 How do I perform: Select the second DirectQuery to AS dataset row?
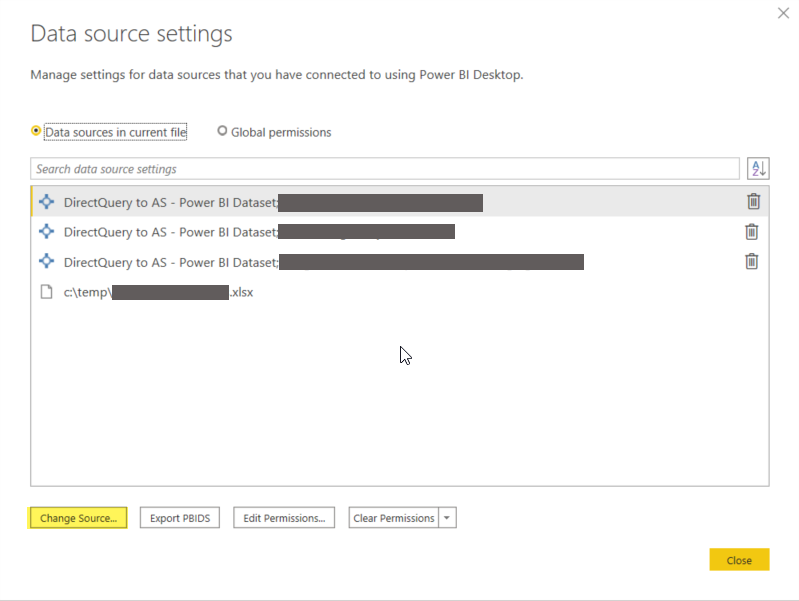pos(400,232)
